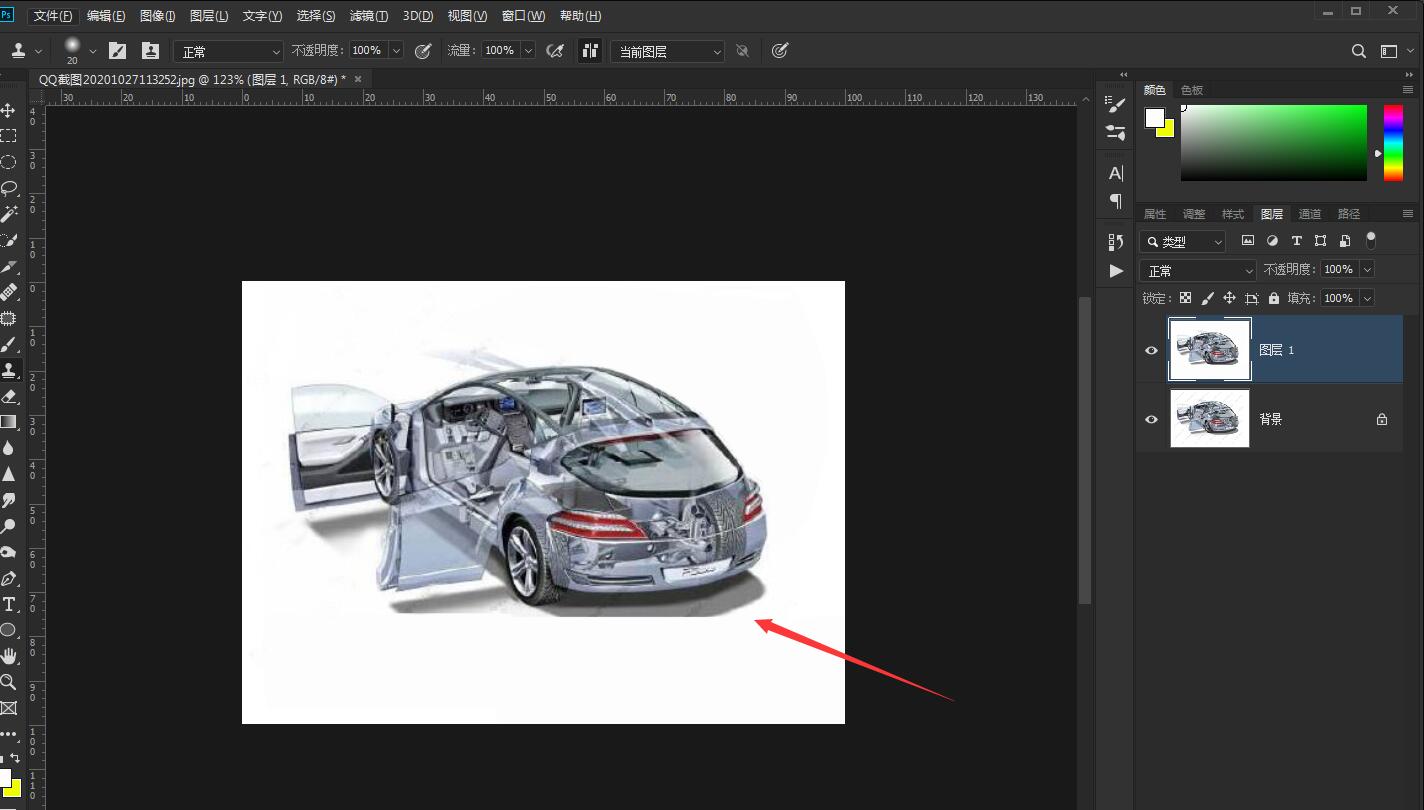Click the 图层 1 layer thumbnail
Image resolution: width=1424 pixels, height=810 pixels.
[x=1209, y=350]
